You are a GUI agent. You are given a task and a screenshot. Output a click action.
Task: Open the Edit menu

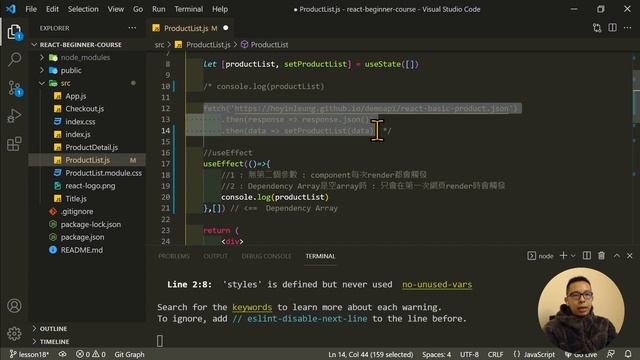coord(52,9)
